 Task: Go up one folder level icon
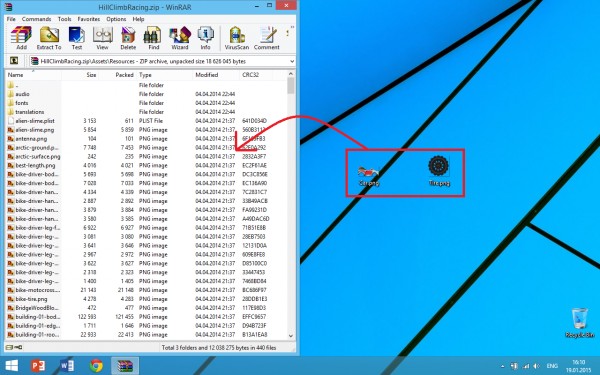point(14,61)
